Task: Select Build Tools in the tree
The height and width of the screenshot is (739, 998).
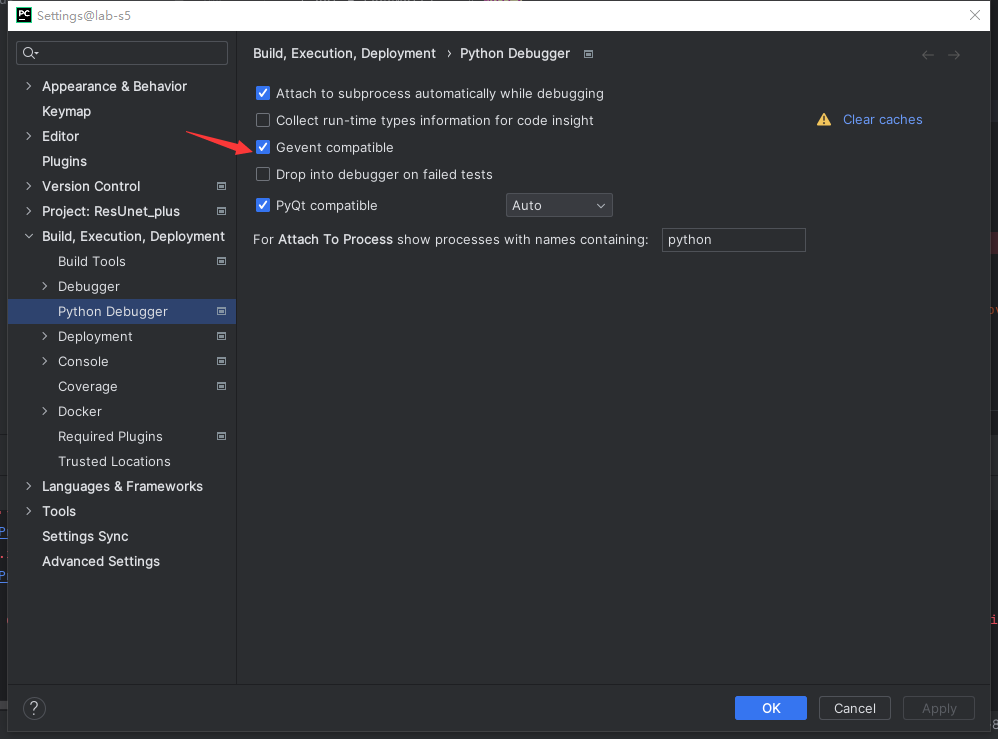Action: tap(92, 262)
